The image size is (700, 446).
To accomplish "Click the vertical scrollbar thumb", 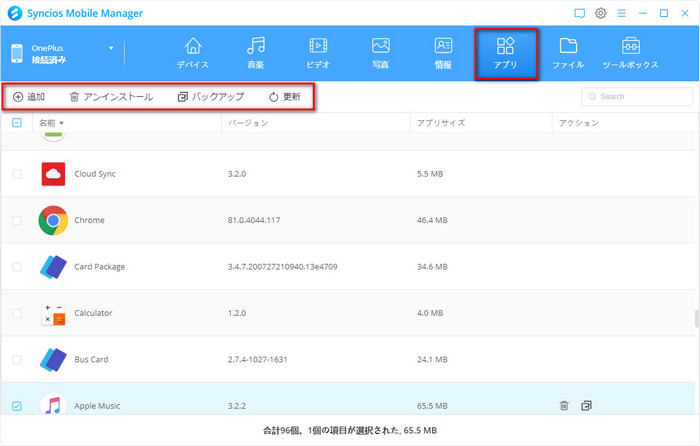I will coord(696,318).
